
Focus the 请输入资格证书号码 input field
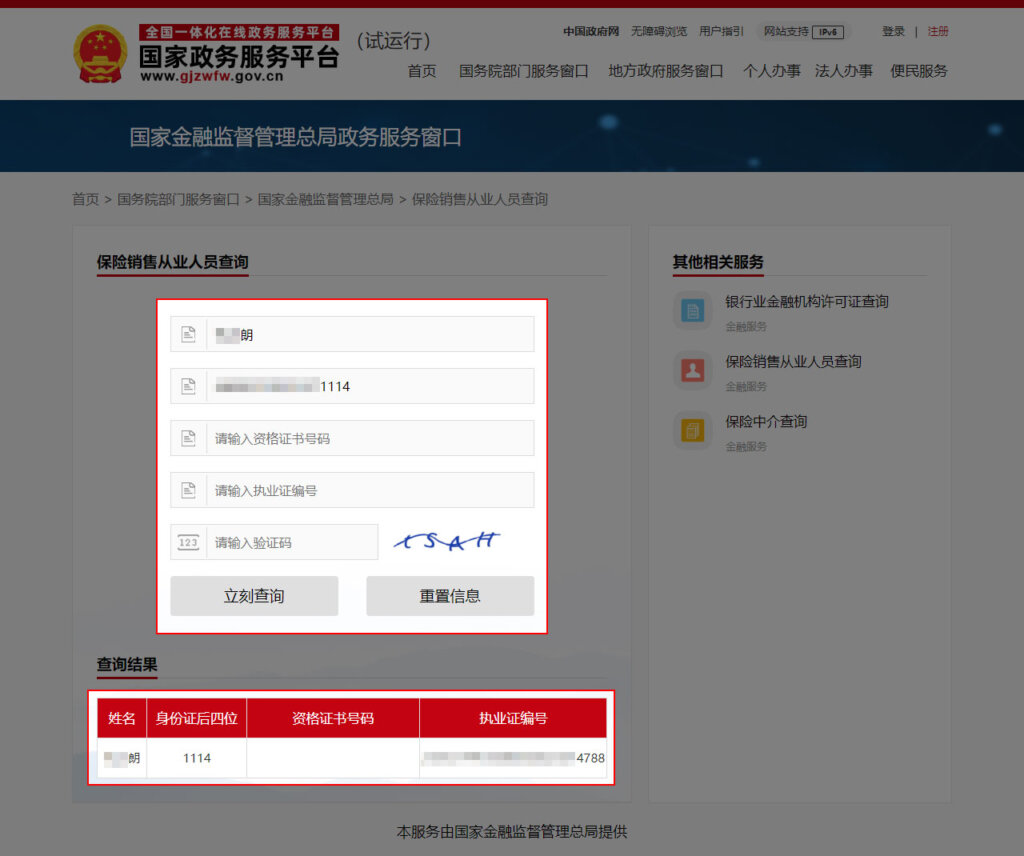(370, 438)
